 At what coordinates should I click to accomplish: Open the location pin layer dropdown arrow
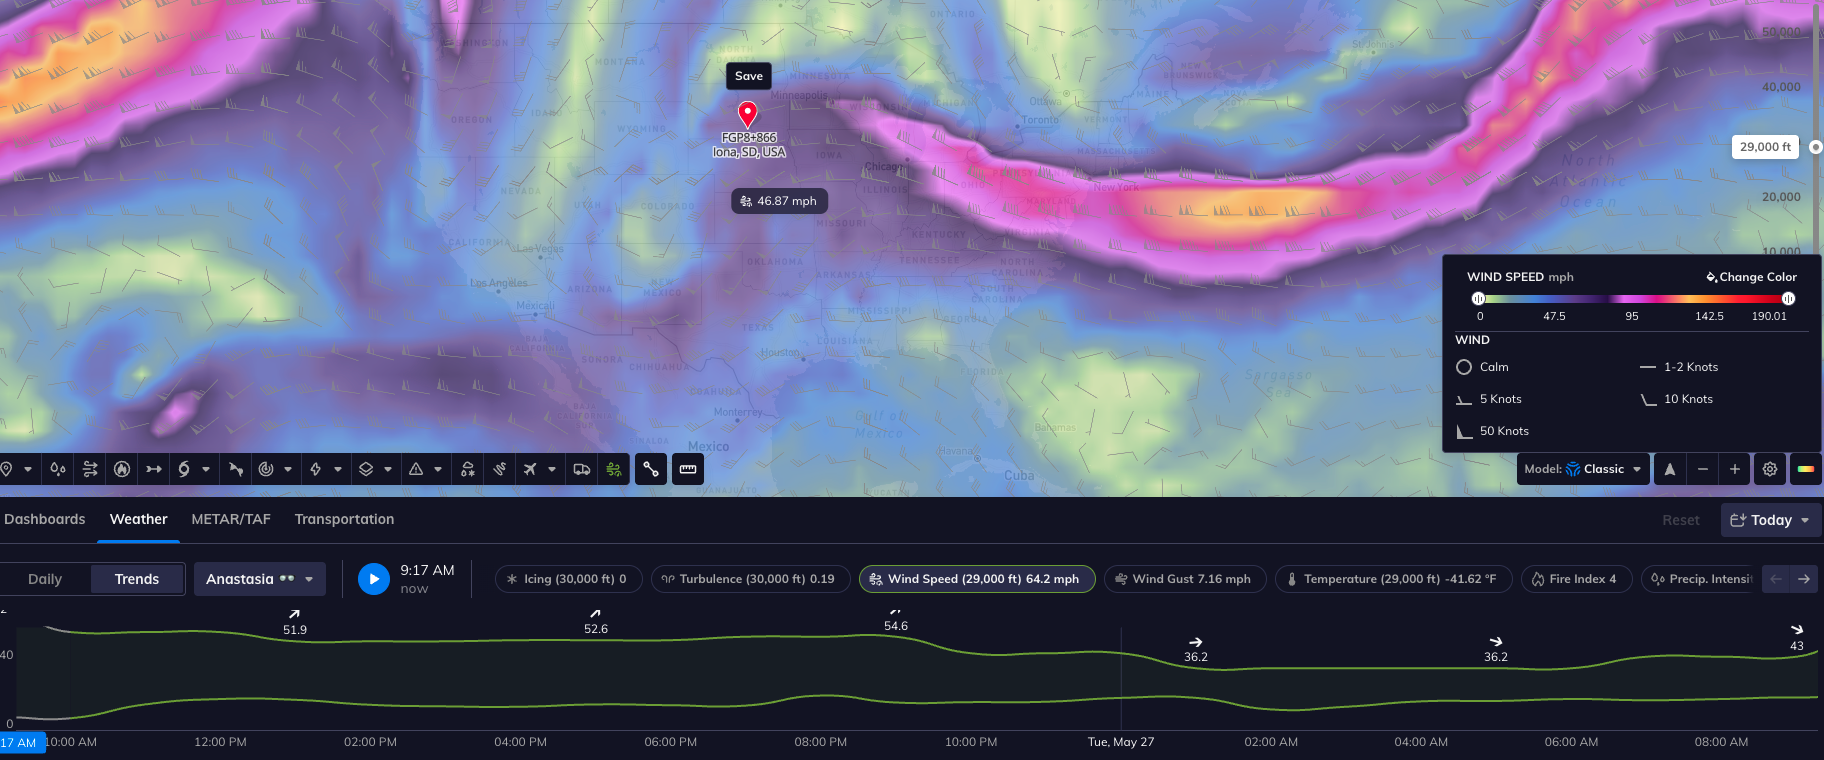[x=28, y=469]
